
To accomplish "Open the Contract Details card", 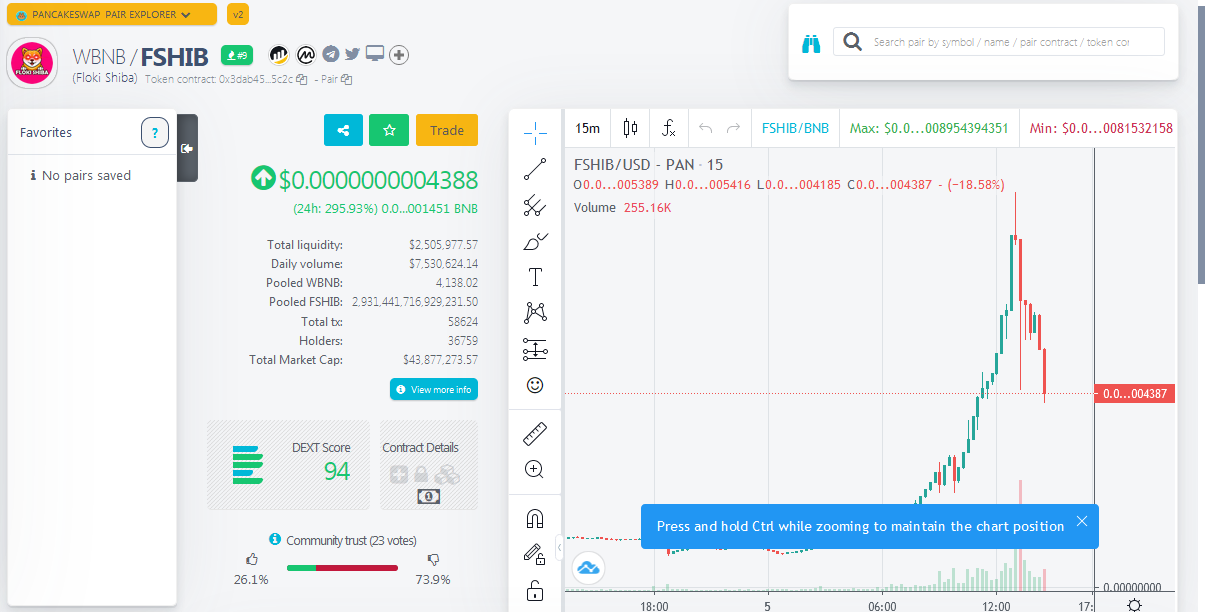I will point(429,465).
